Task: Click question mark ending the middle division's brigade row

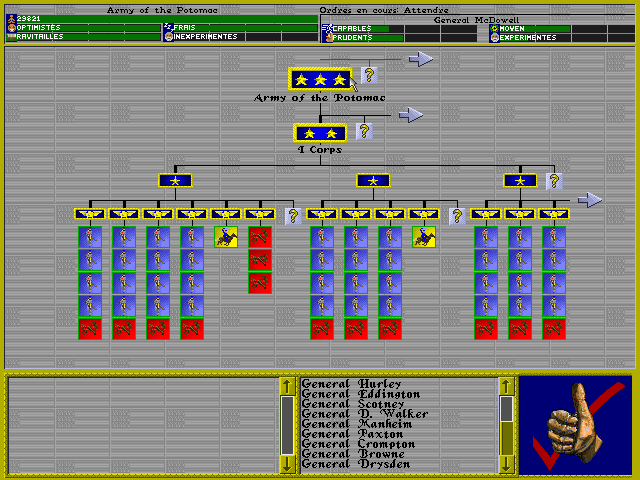Action: point(457,216)
